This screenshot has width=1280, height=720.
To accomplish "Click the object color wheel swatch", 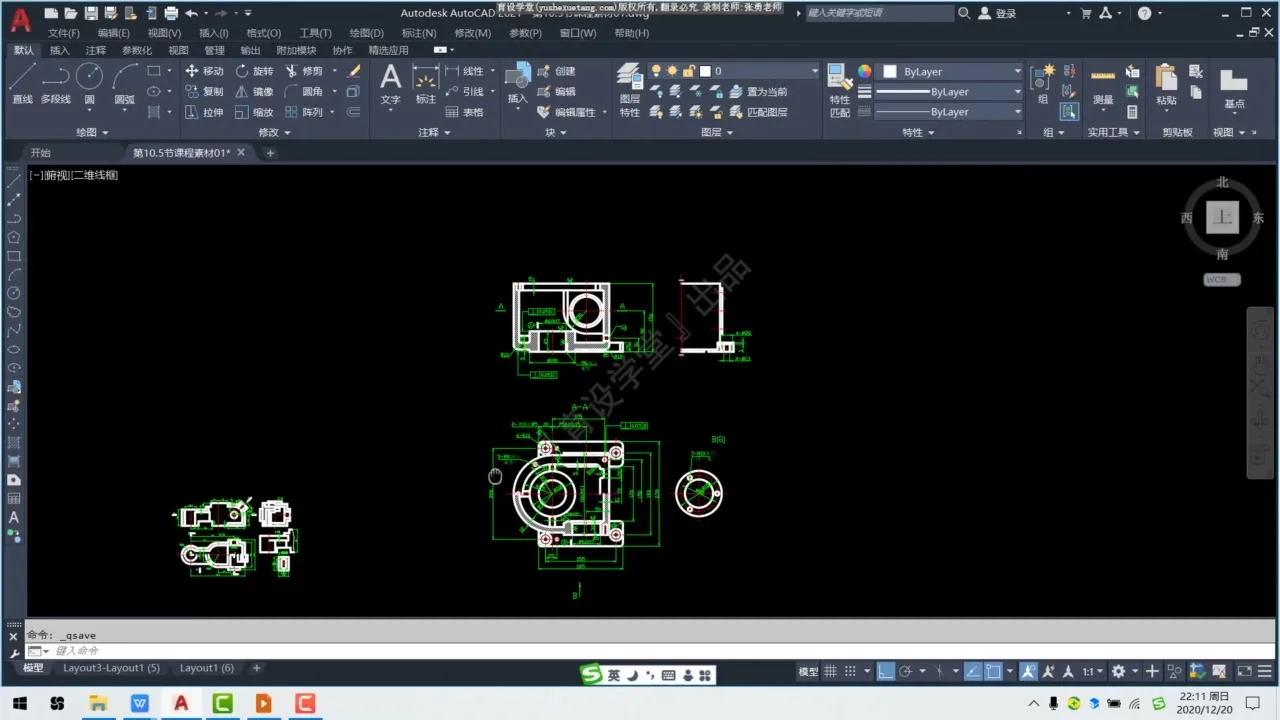I will 864,72.
